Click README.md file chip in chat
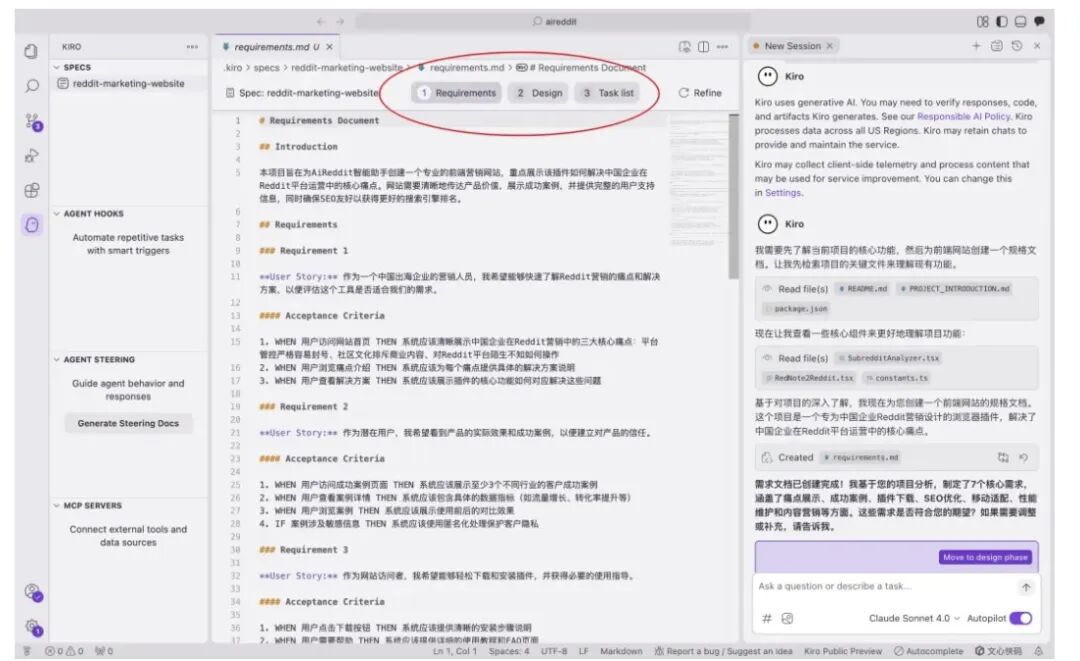Screen dimensions: 1080x661 coord(863,289)
